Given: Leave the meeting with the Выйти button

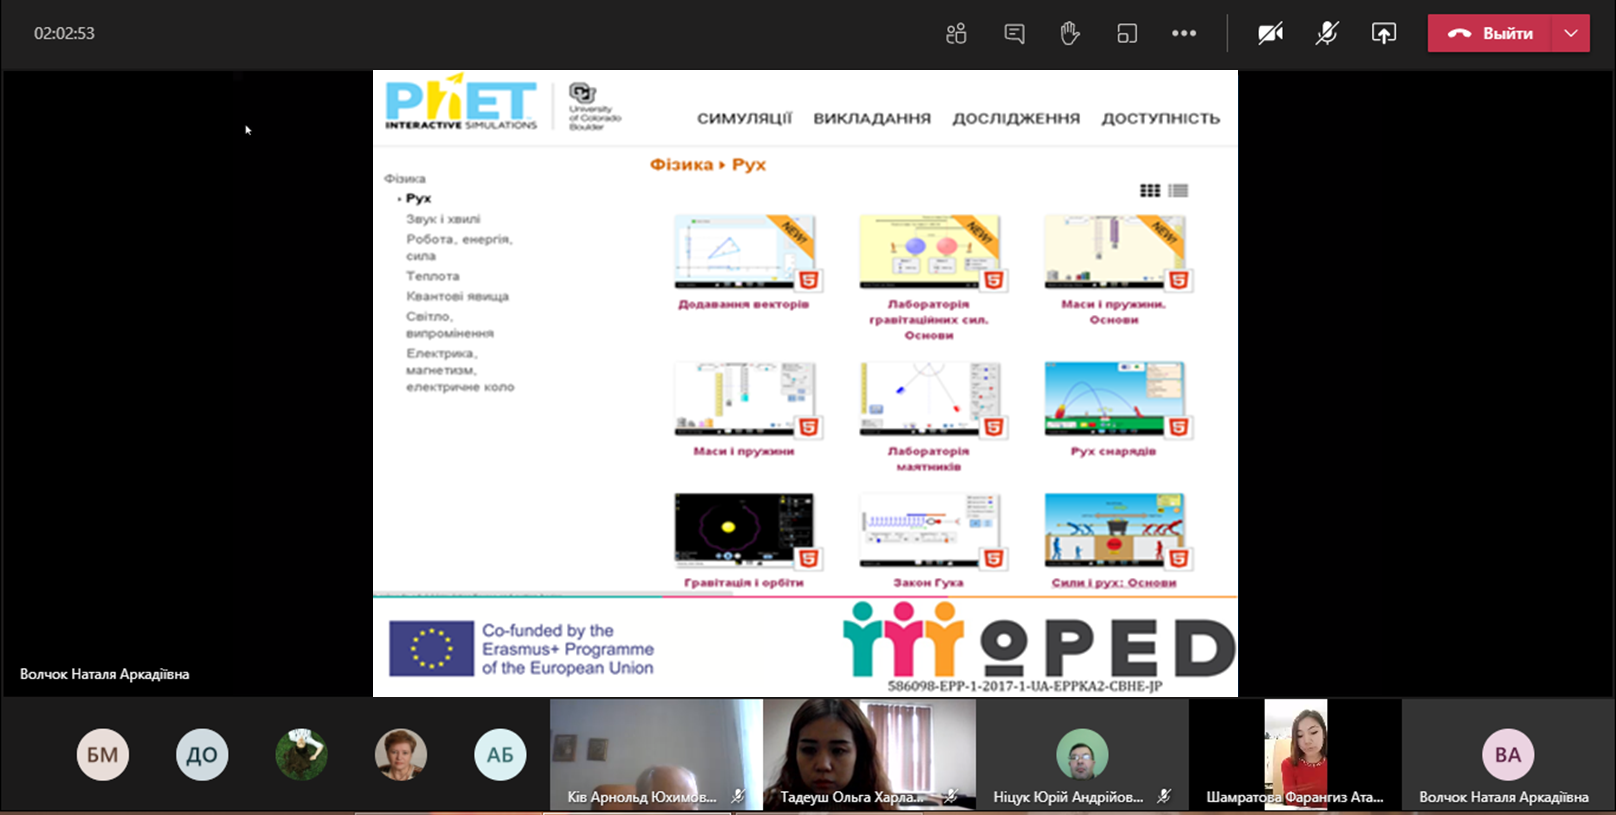Looking at the screenshot, I should 1490,33.
